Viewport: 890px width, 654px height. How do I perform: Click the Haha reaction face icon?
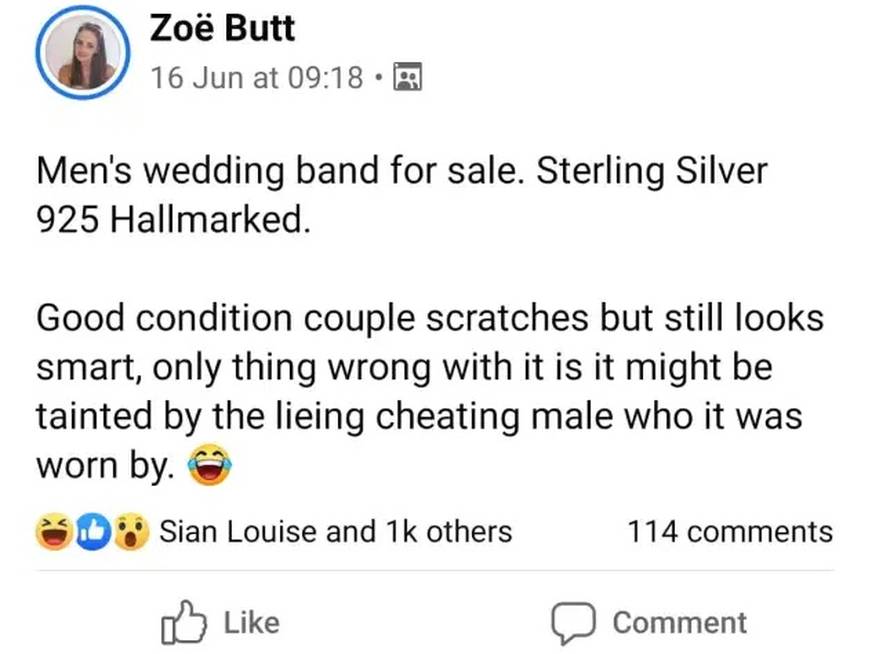(x=53, y=532)
